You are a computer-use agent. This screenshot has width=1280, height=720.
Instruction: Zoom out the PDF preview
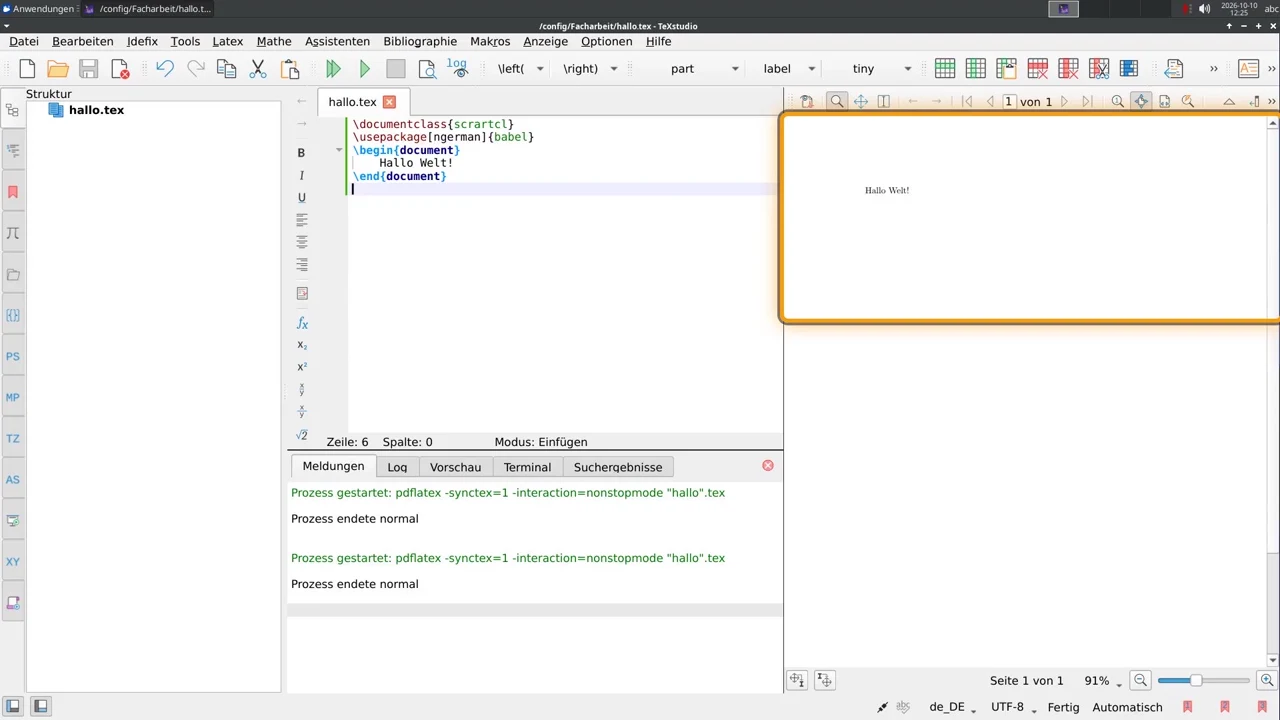click(x=1140, y=681)
